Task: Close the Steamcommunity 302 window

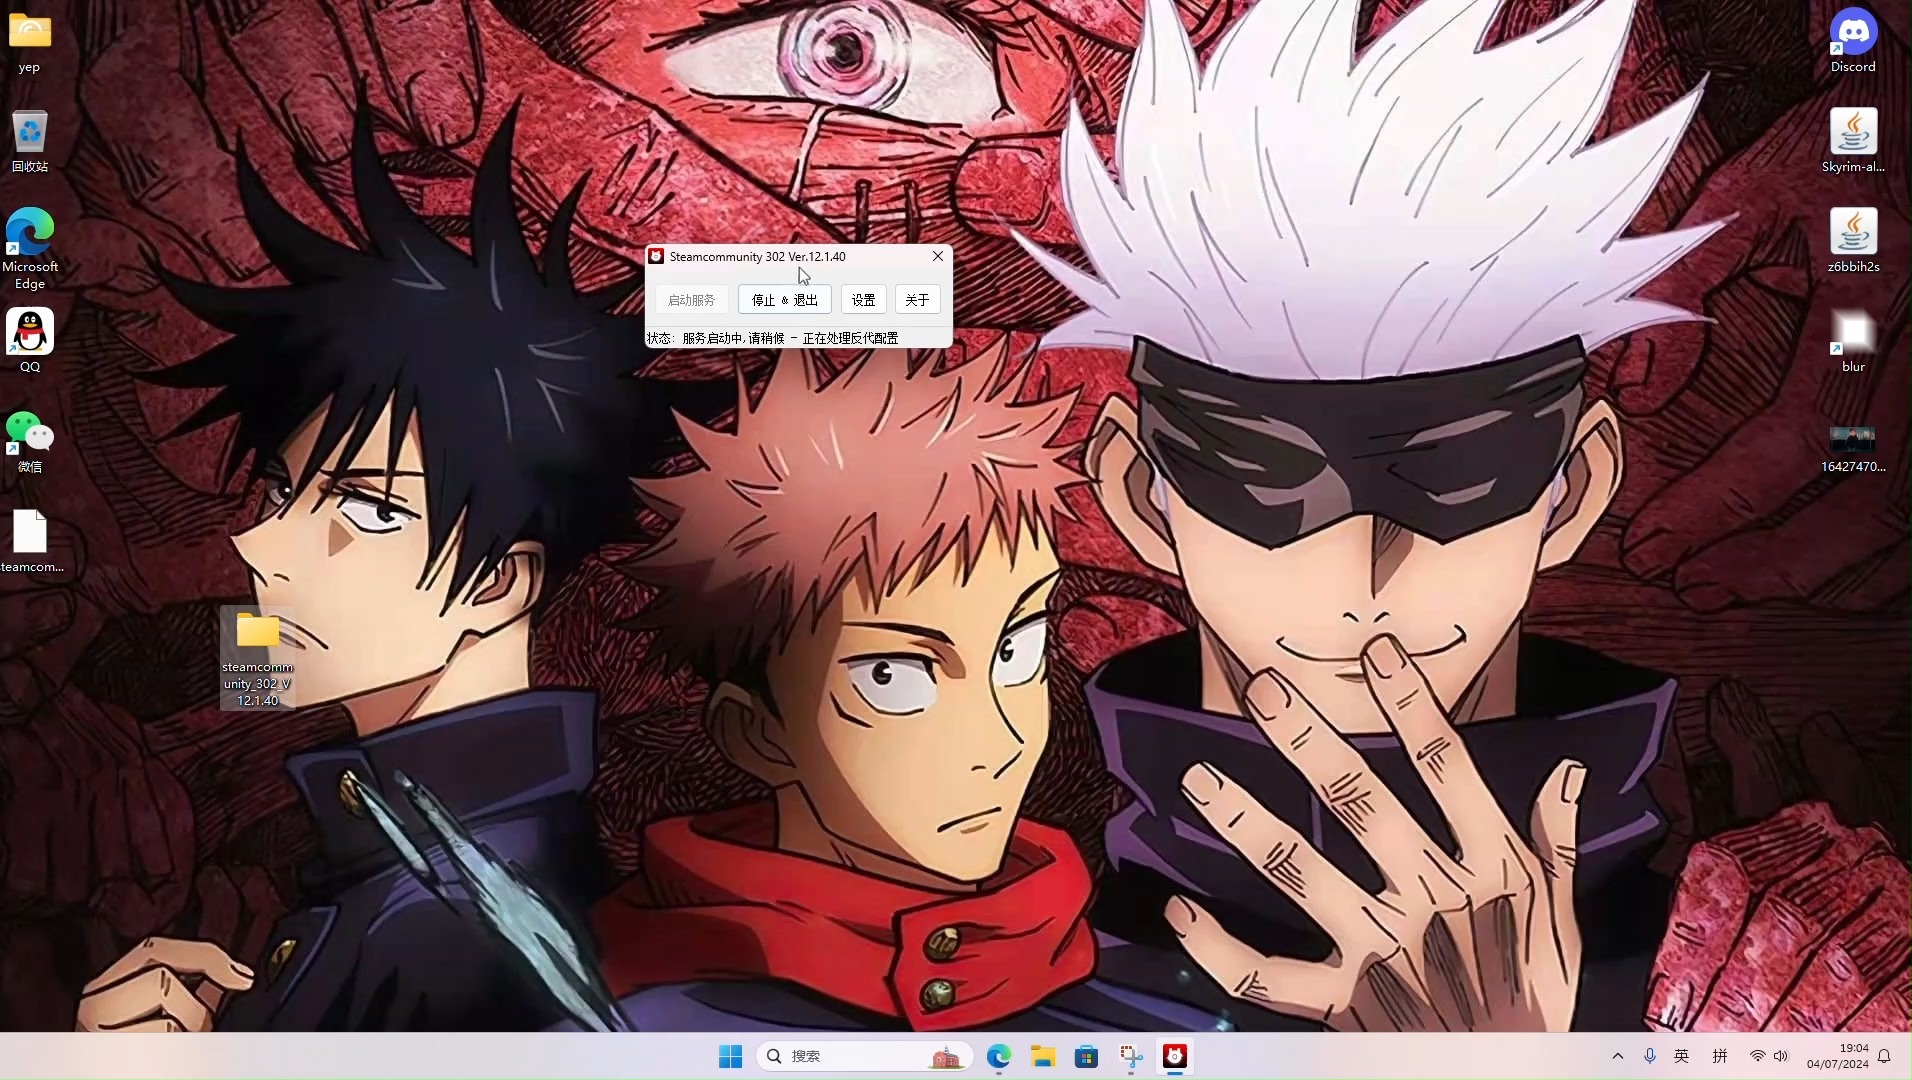Action: click(938, 256)
